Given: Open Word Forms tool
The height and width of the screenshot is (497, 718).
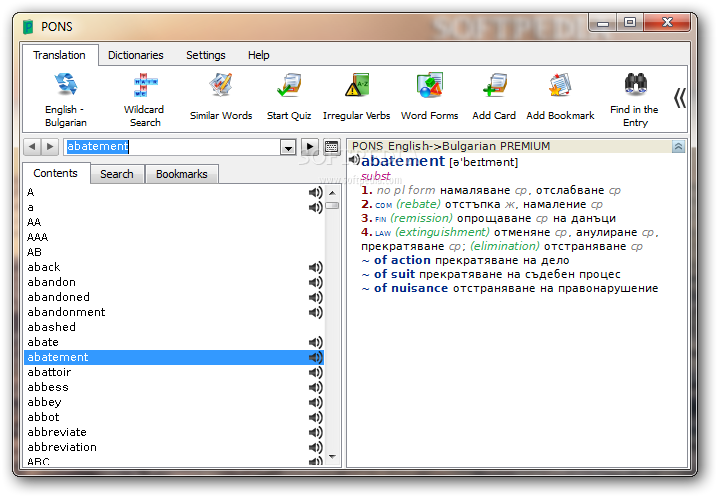Looking at the screenshot, I should coord(429,97).
